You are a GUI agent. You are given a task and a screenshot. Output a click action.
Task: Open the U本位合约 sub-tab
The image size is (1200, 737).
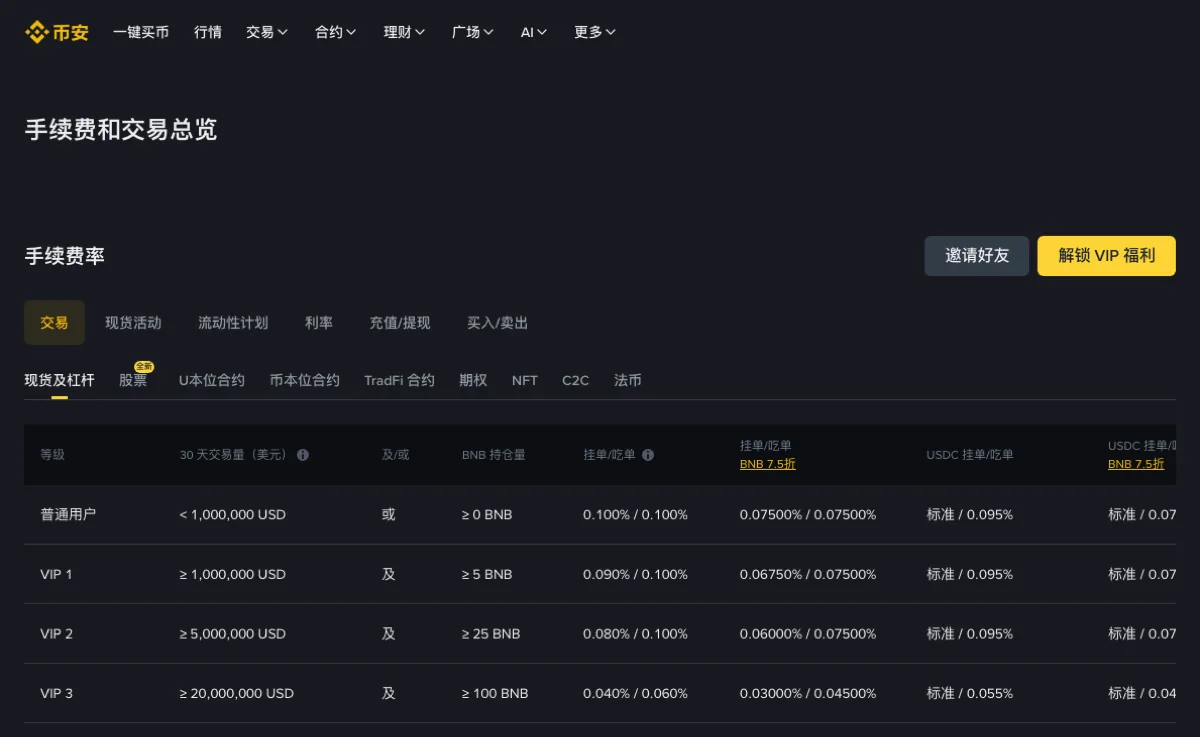coord(212,380)
